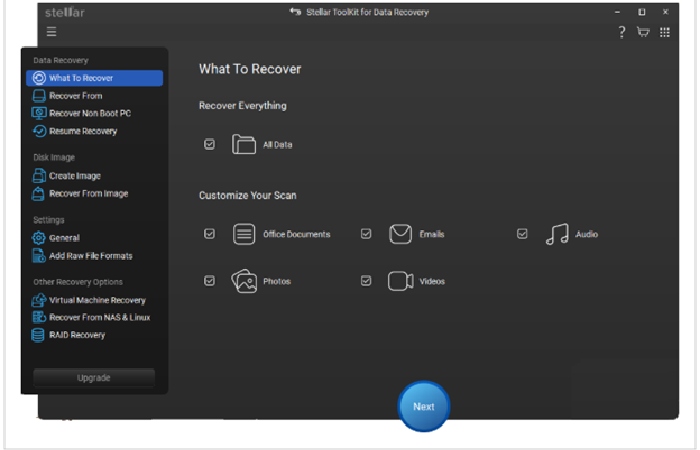
Task: Click the Videos label
Action: (432, 281)
